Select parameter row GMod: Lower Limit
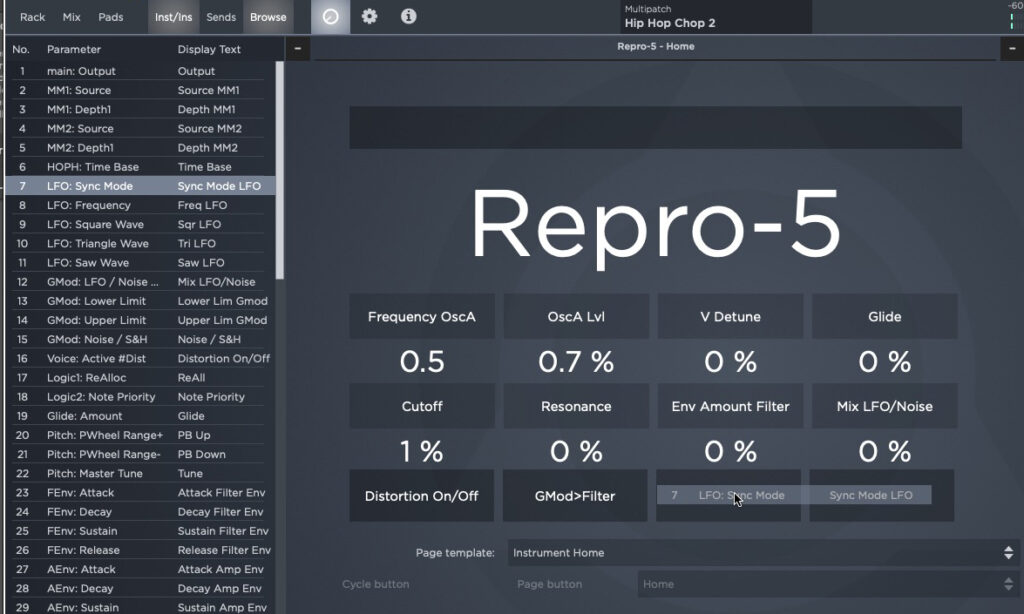Image resolution: width=1024 pixels, height=614 pixels. pos(140,301)
